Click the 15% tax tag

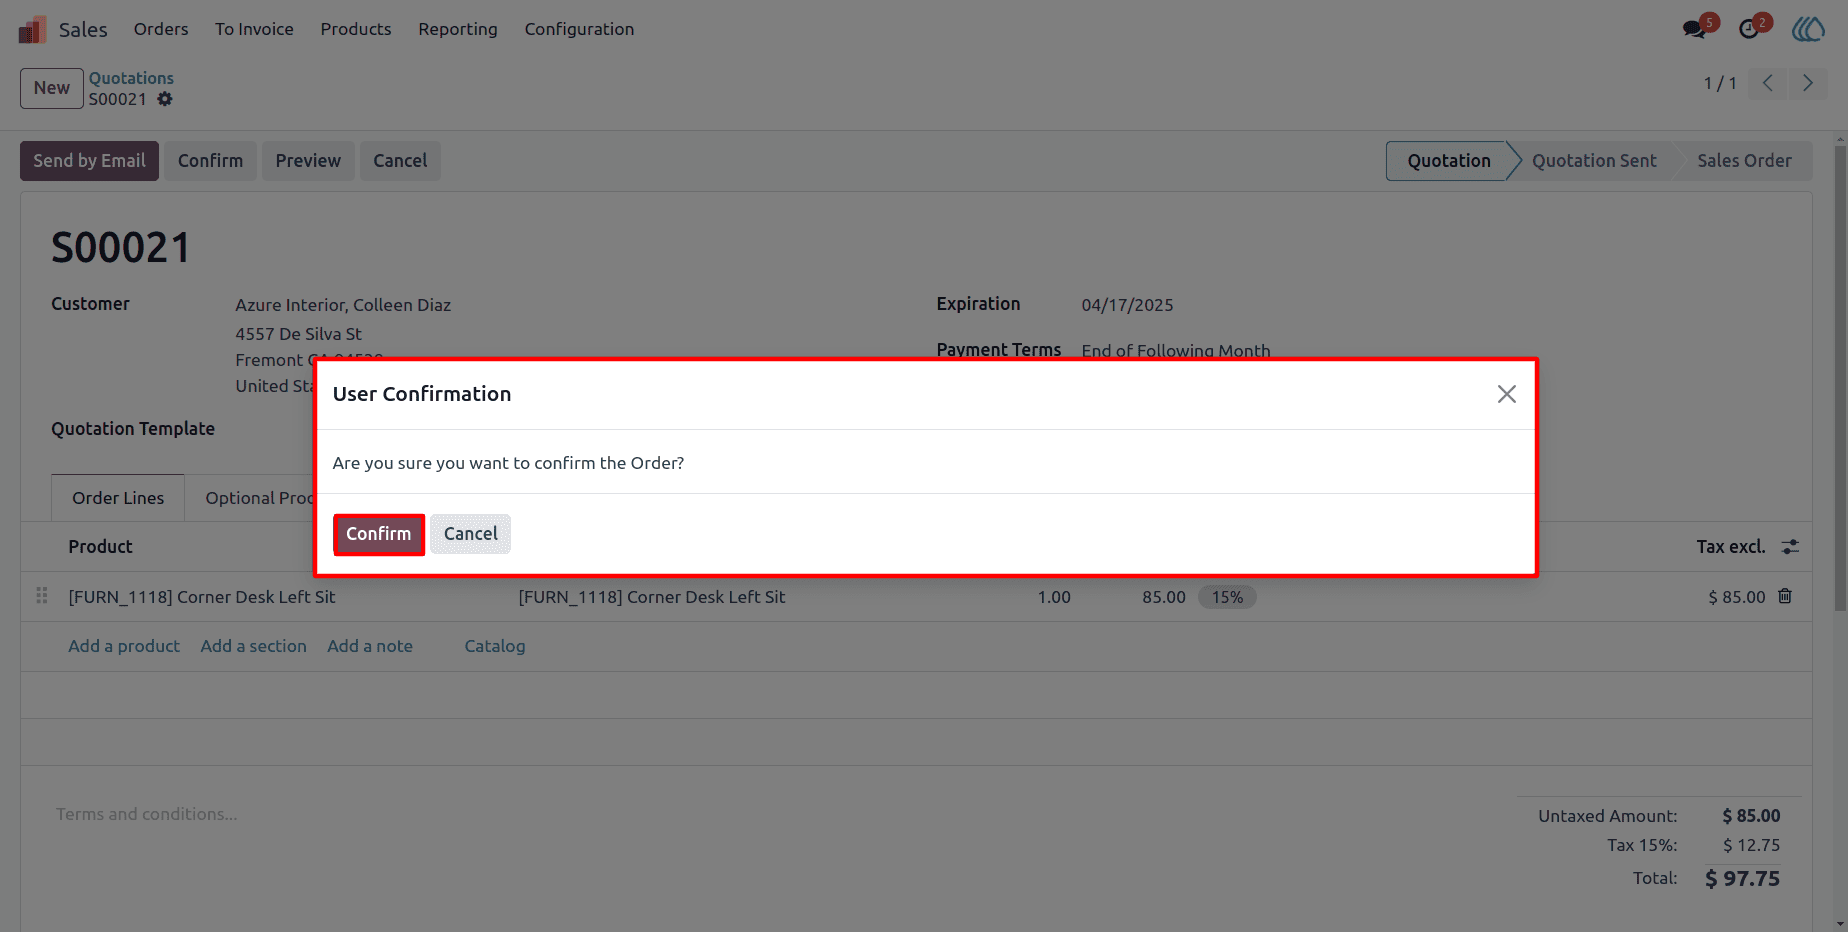click(x=1228, y=597)
